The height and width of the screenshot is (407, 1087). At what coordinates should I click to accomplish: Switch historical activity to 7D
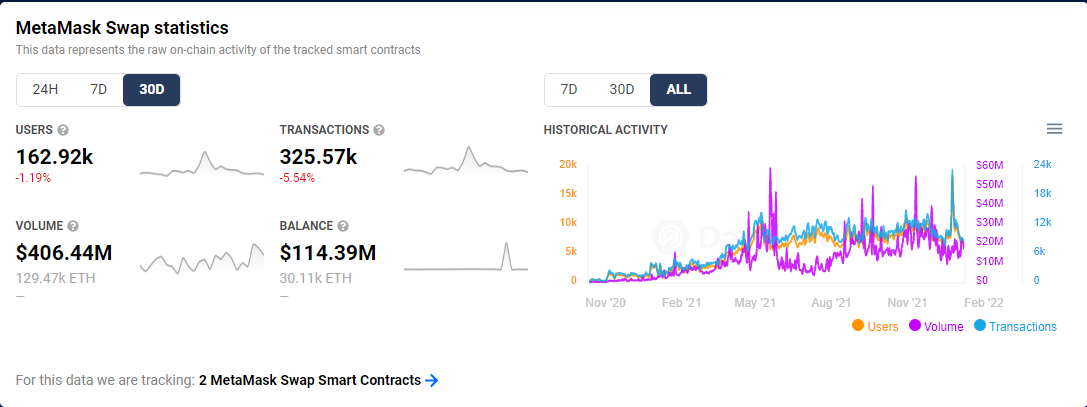[569, 89]
